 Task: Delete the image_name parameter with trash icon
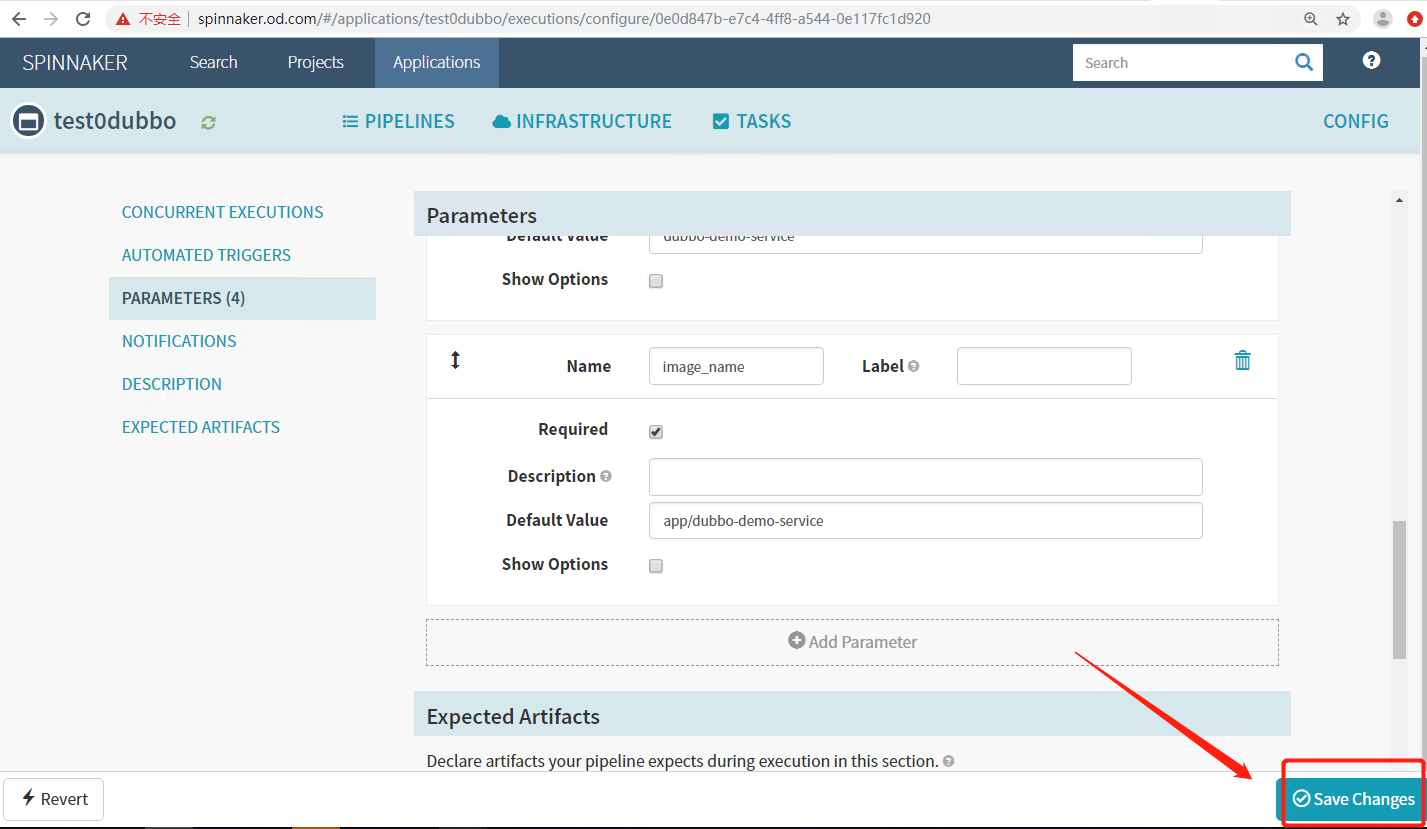pos(1242,361)
